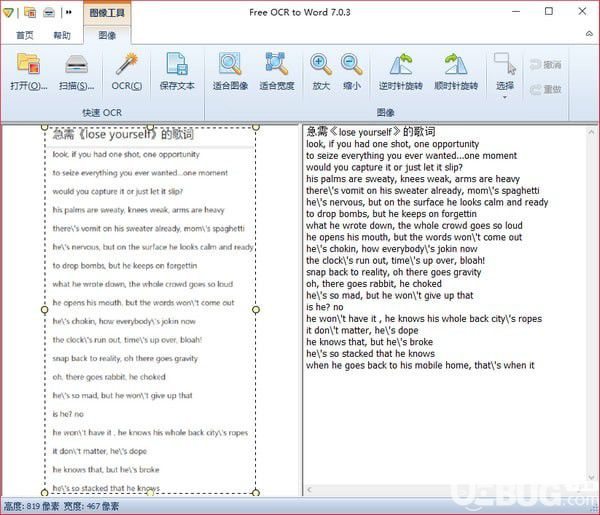The height and width of the screenshot is (515, 600).
Task: Click OCR output line 'would you capture it or just let it slip?'
Action: [384, 168]
